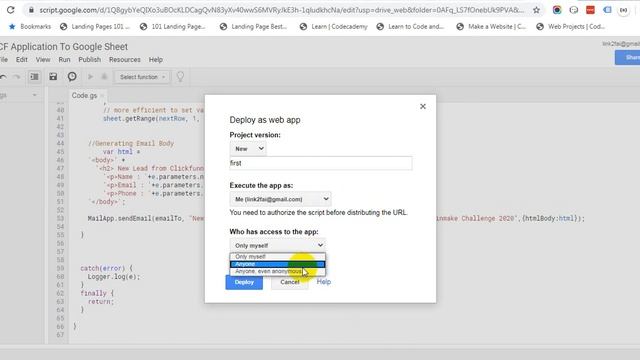
Task: Click the lightbulb icon in the toolbar
Action: pyautogui.click(x=180, y=77)
